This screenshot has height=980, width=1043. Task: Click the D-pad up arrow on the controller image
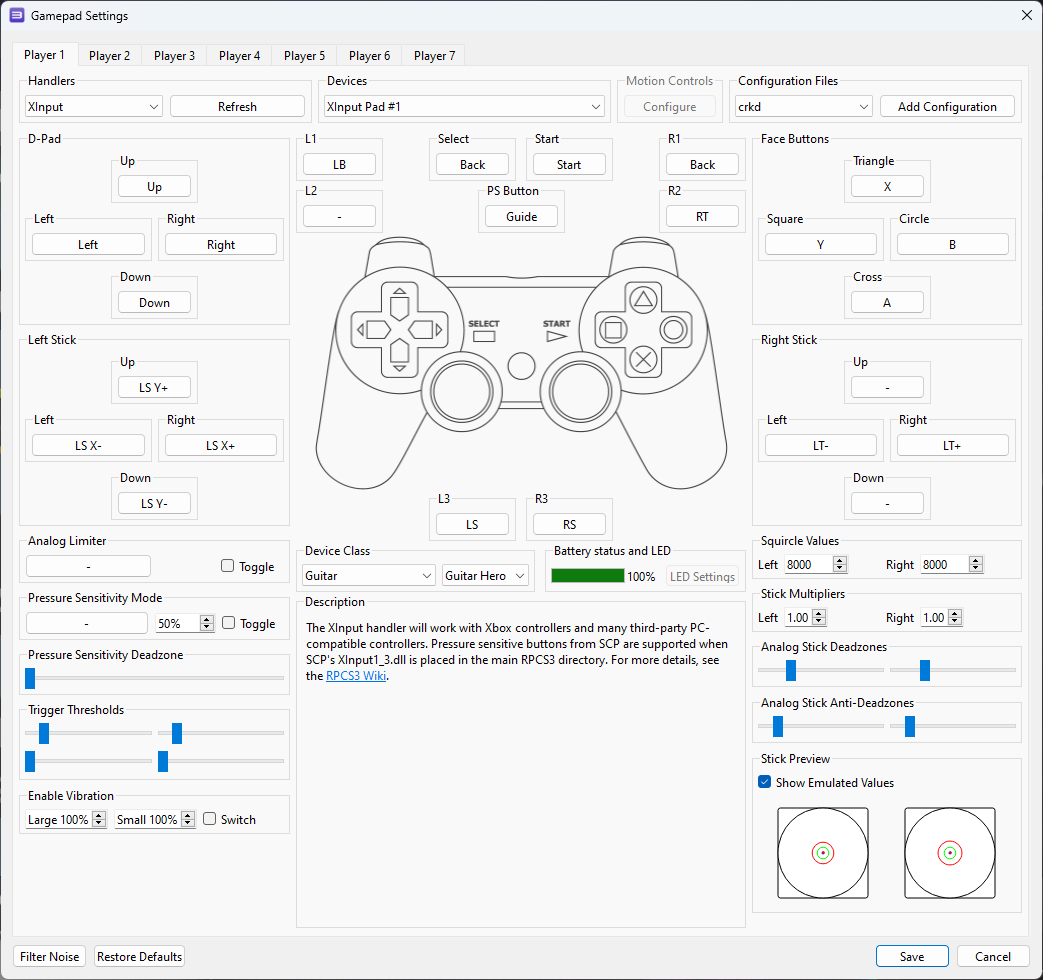tap(399, 303)
